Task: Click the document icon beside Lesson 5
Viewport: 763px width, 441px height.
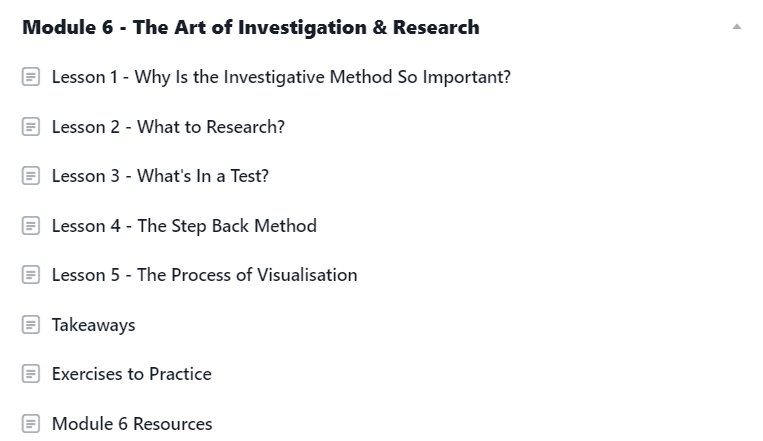Action: pos(31,275)
